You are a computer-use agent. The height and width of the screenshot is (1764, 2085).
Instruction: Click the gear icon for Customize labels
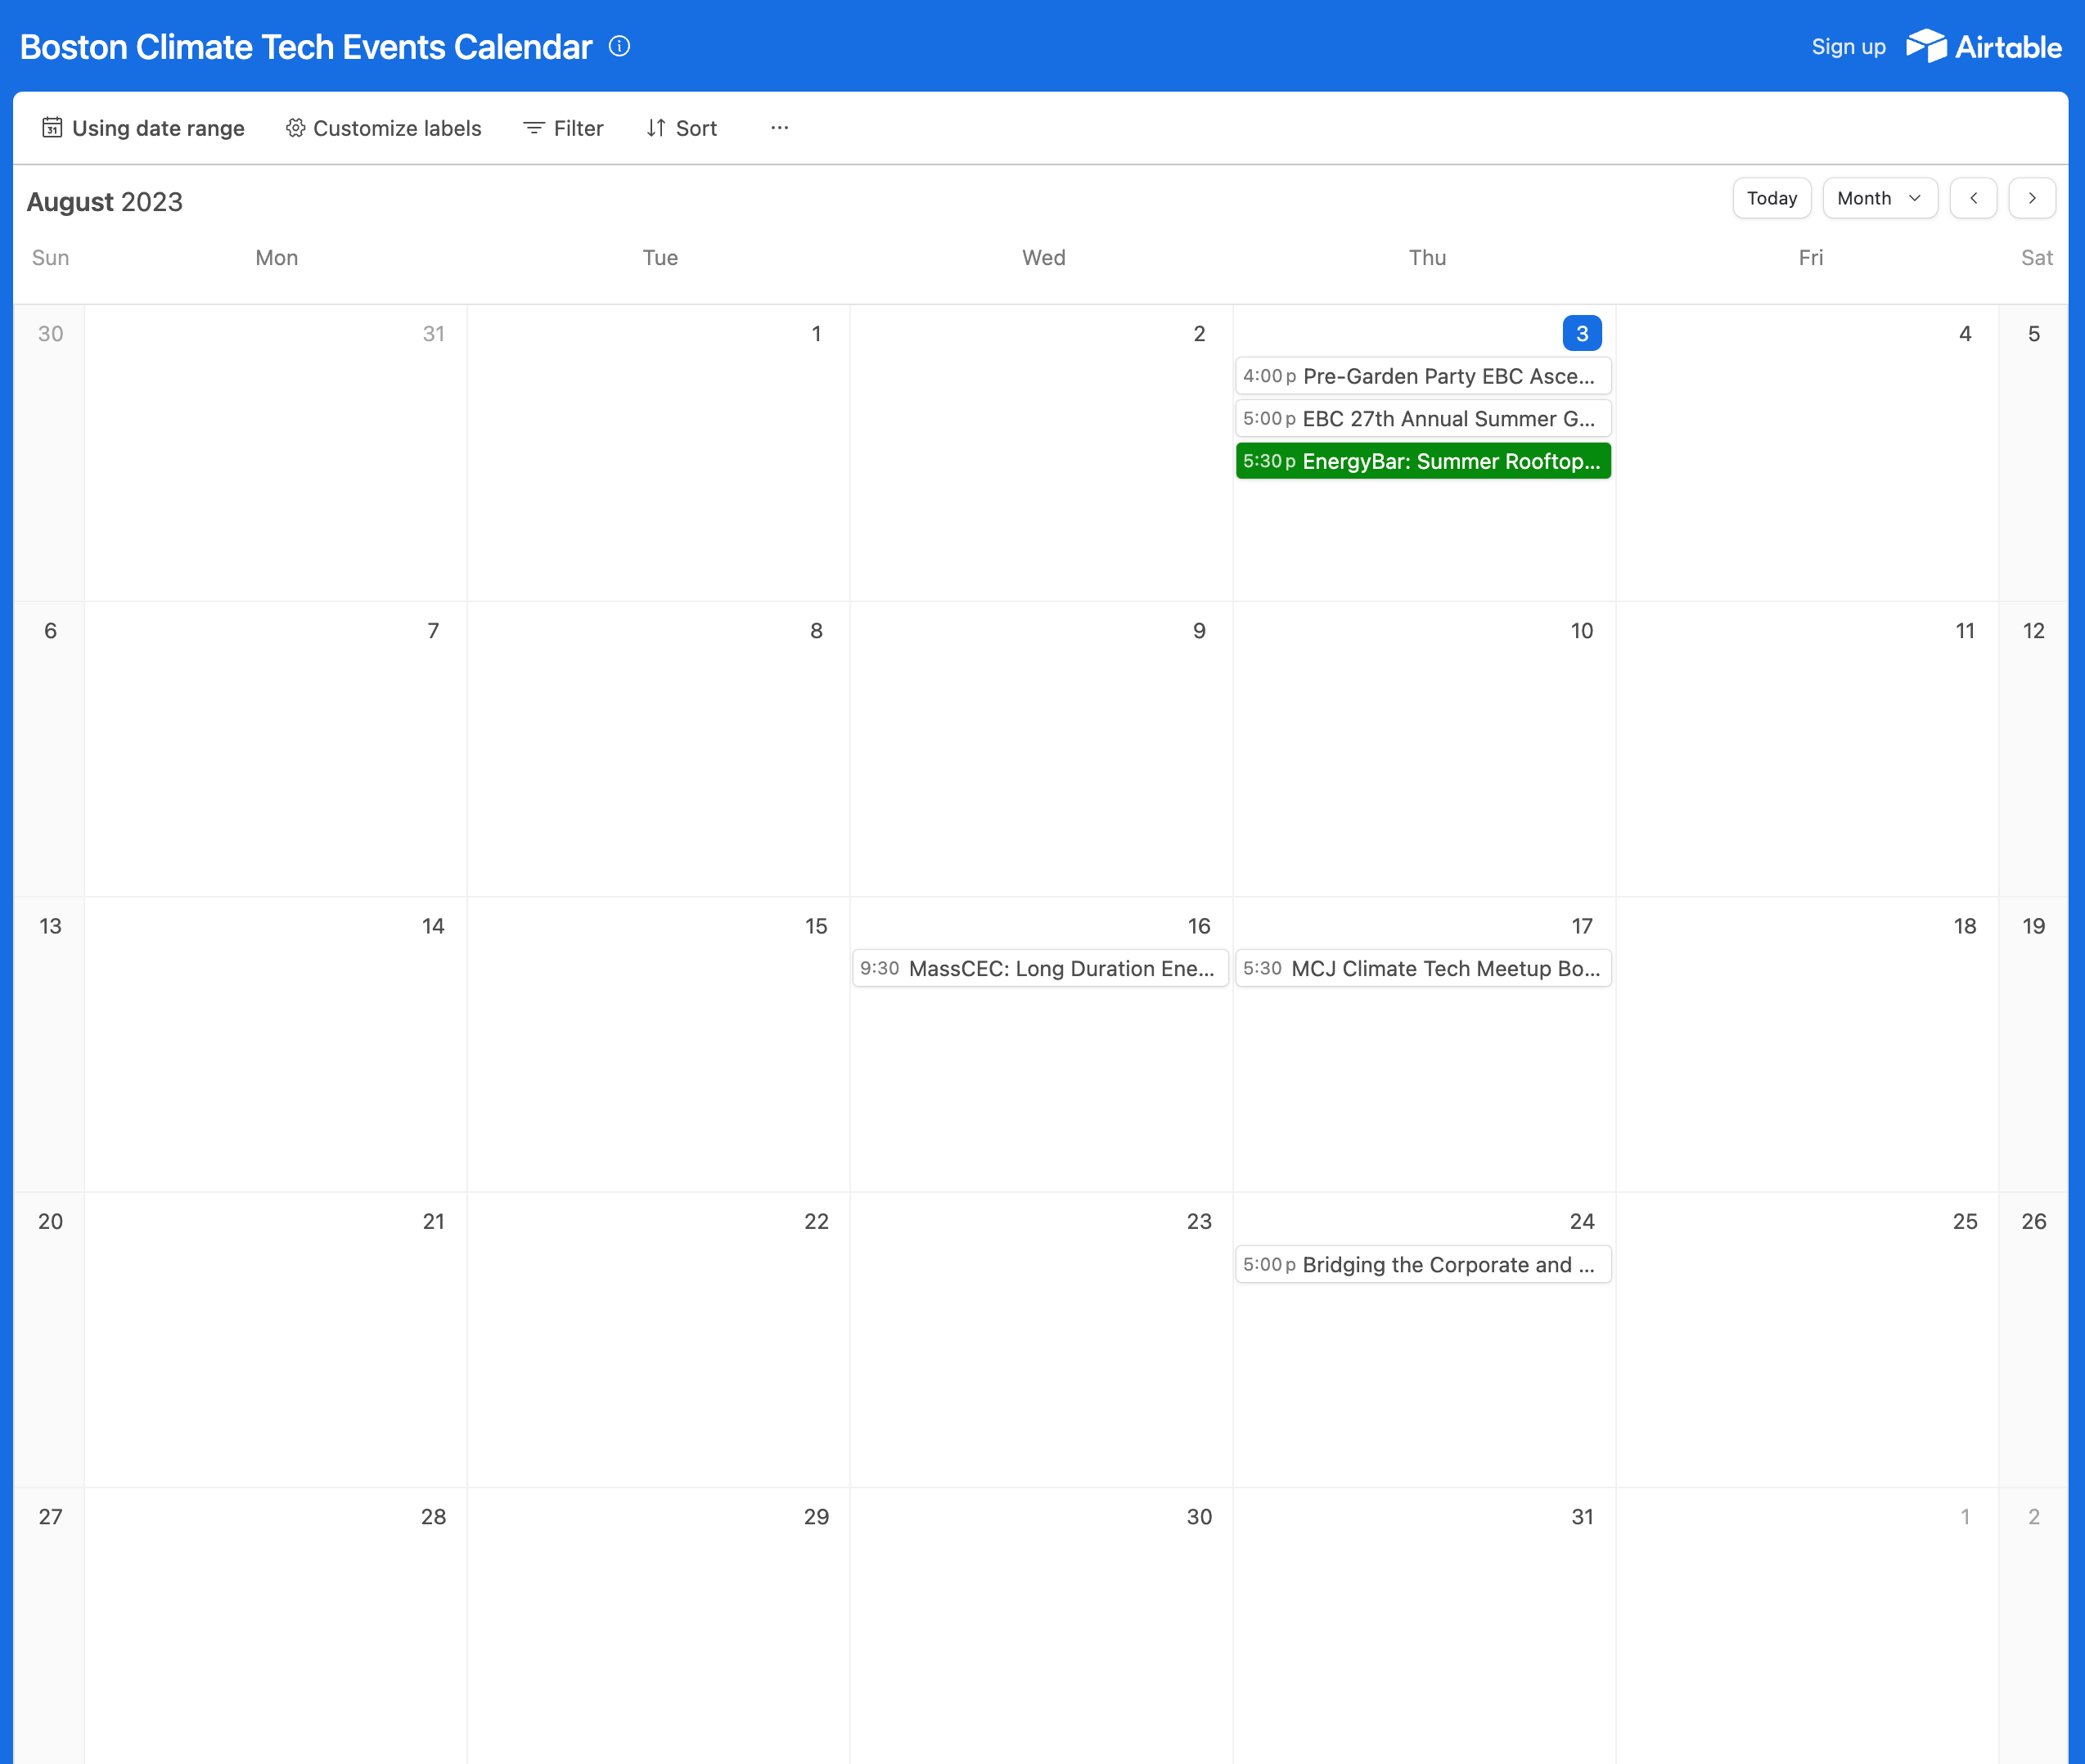click(x=295, y=128)
